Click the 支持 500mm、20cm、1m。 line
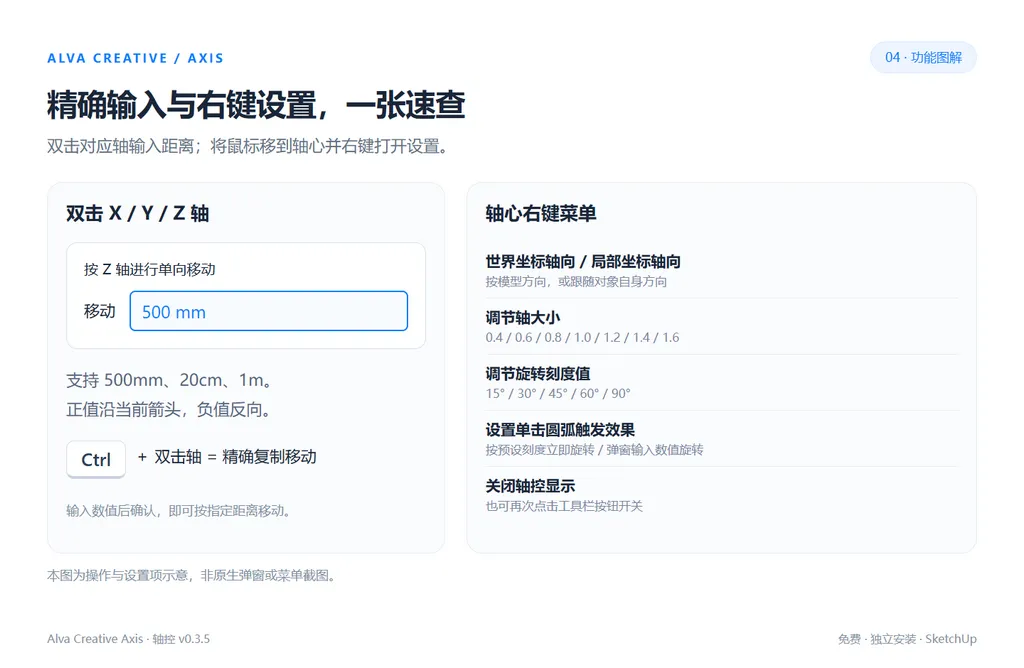The image size is (1024, 668). click(170, 380)
